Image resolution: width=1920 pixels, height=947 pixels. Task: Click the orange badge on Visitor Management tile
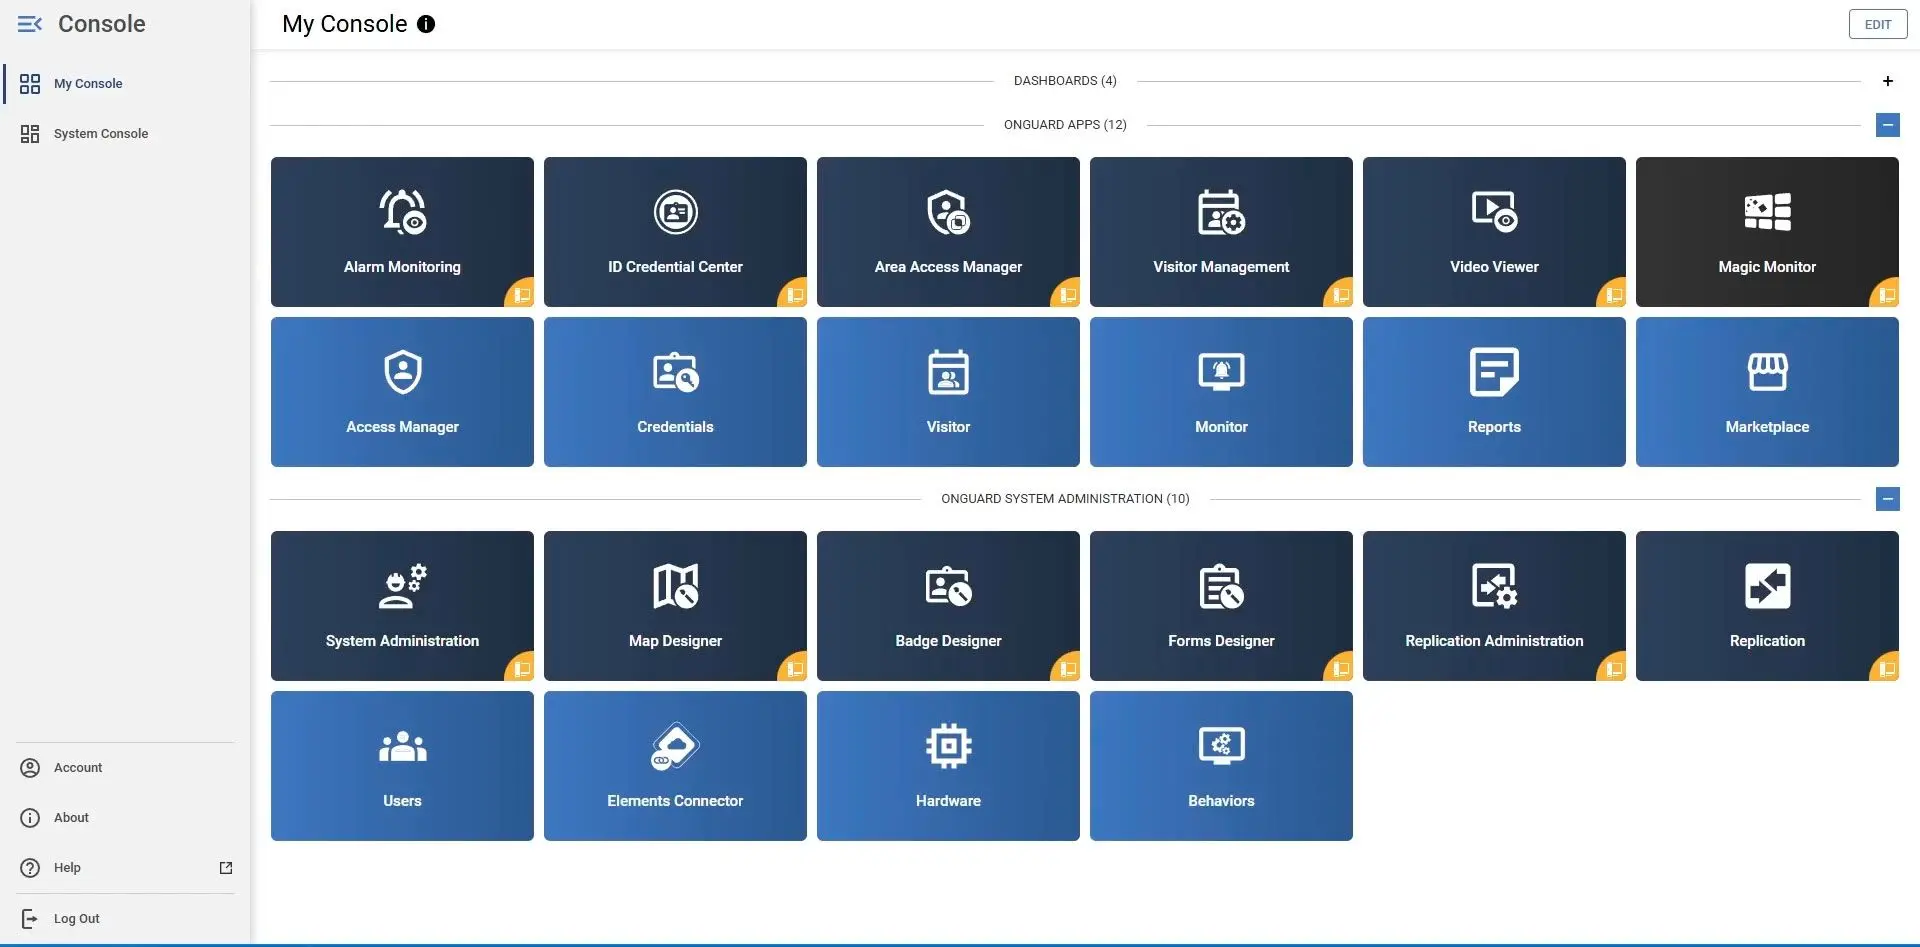point(1340,294)
